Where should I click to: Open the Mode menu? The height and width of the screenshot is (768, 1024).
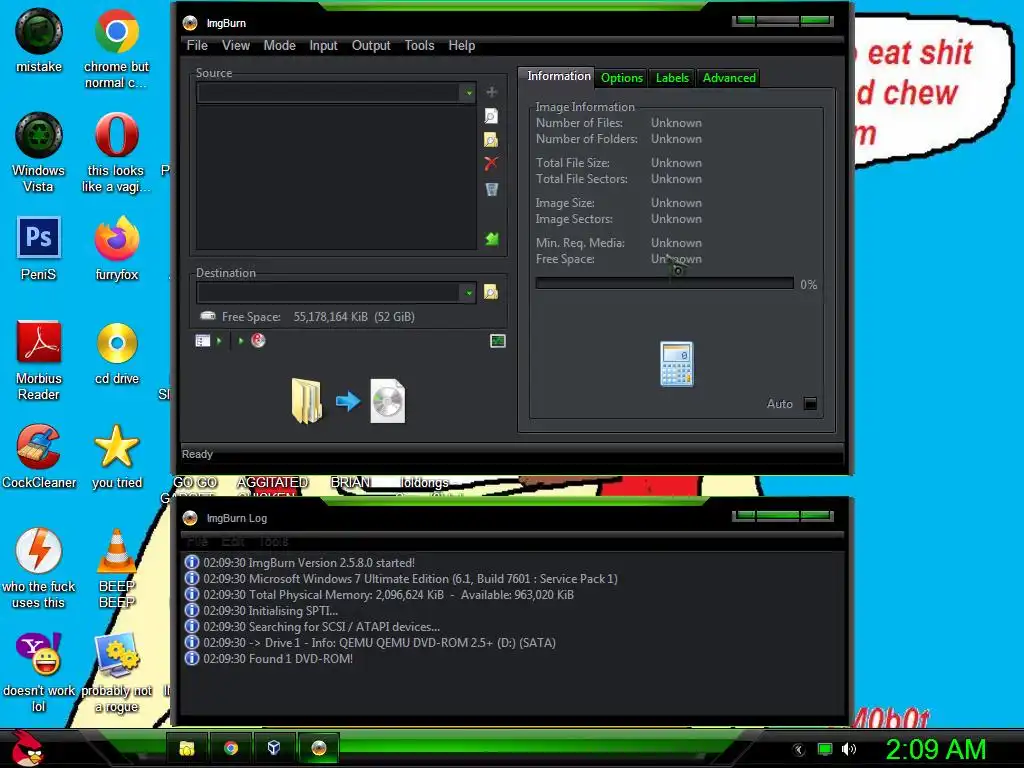[280, 46]
